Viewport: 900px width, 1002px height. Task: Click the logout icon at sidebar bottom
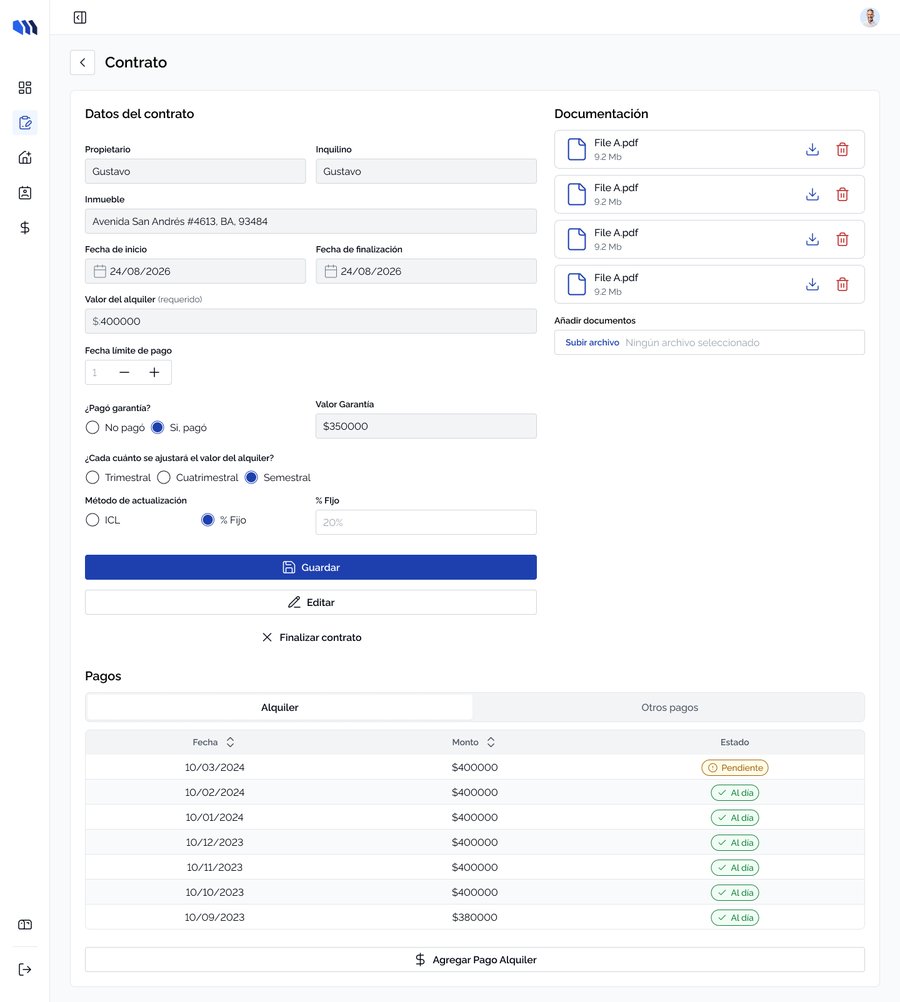click(25, 969)
